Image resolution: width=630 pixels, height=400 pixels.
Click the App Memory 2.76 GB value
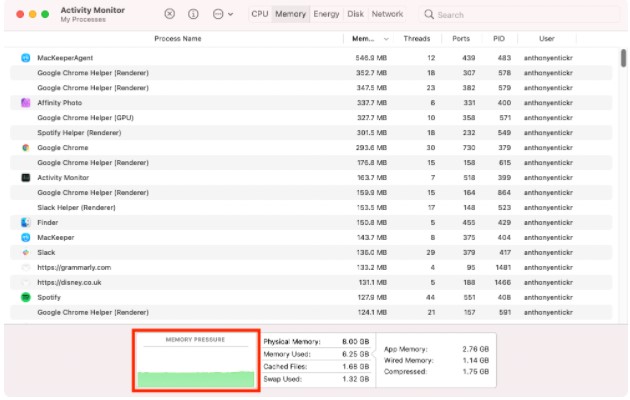(476, 349)
